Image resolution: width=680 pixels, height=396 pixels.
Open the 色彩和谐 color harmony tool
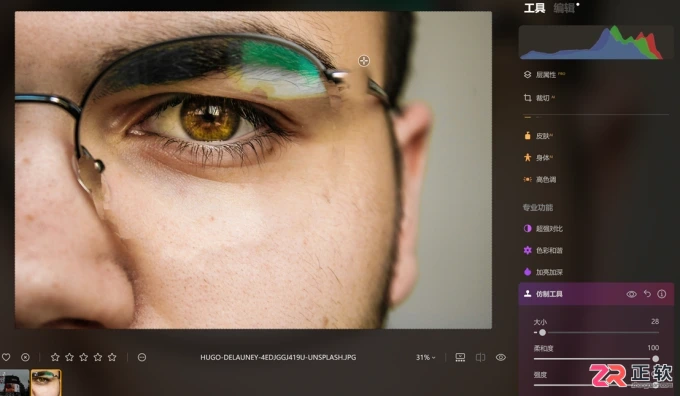543,250
